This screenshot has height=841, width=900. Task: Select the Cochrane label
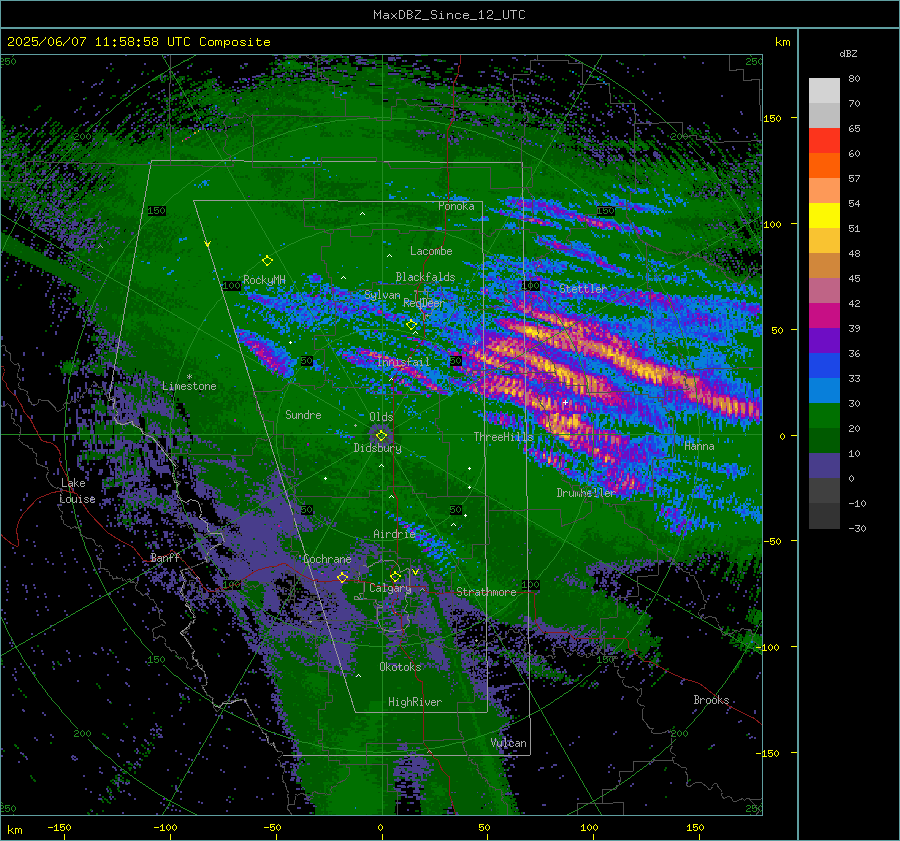pos(327,559)
